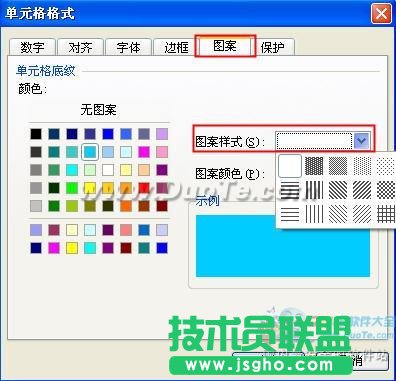Choose the bright green color swatch

pos(72,188)
